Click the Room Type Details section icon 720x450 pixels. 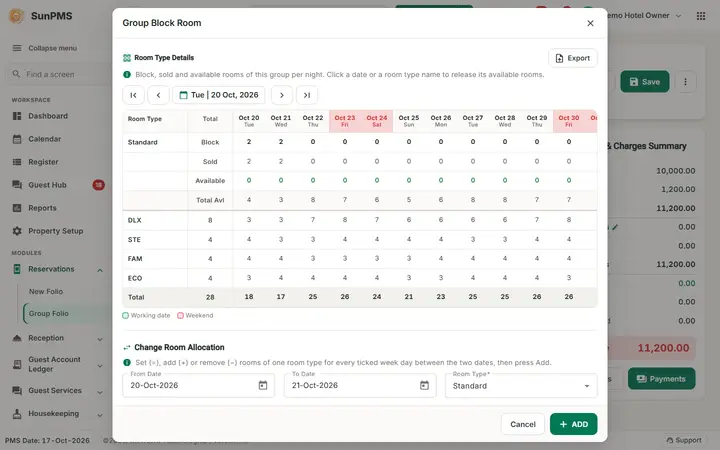[x=127, y=58]
